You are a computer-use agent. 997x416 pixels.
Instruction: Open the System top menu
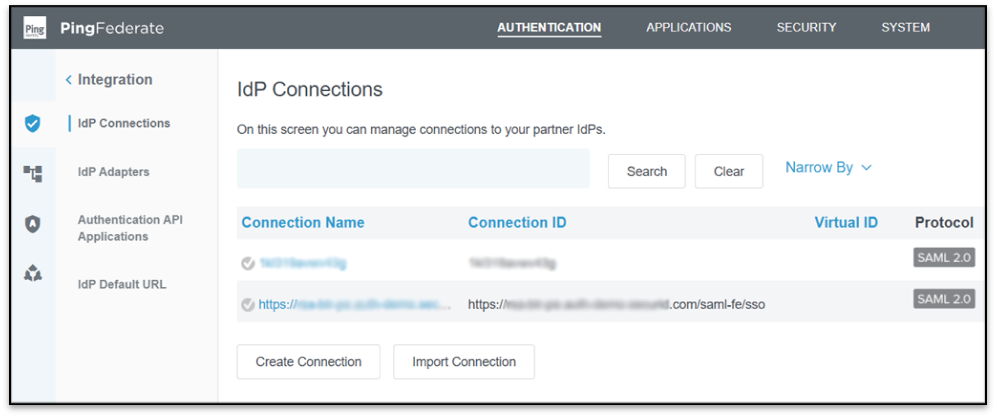pos(905,28)
